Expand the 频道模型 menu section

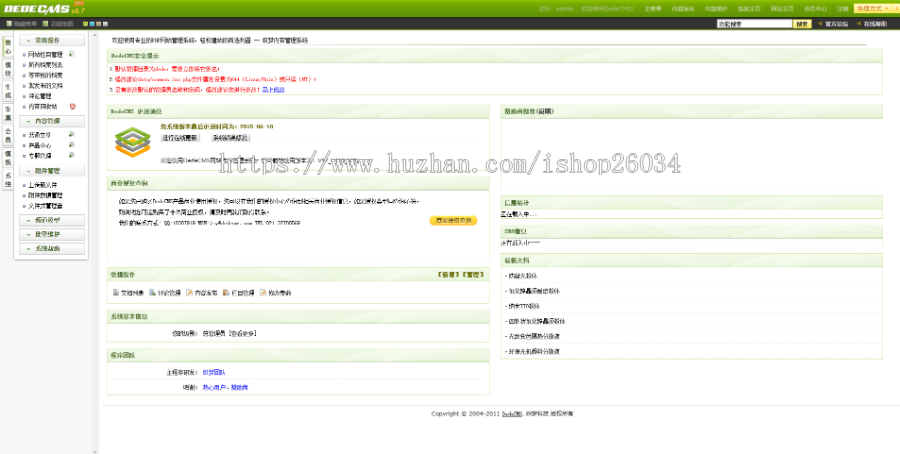click(52, 220)
